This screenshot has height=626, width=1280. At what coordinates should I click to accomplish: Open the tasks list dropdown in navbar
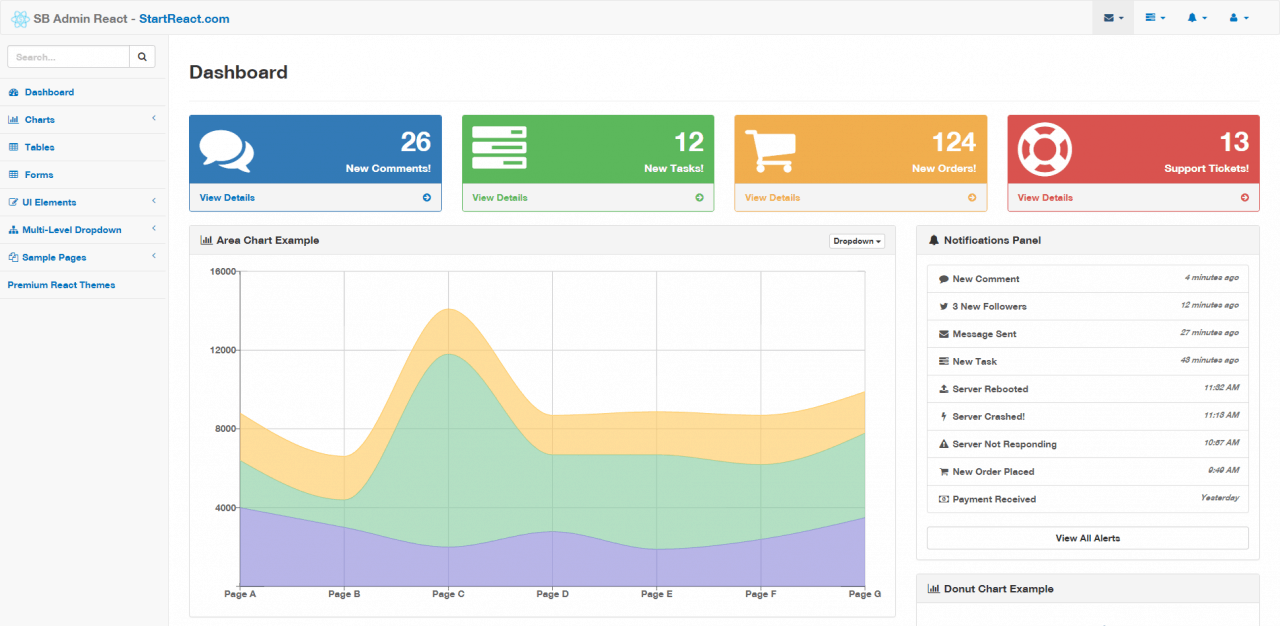click(1155, 18)
